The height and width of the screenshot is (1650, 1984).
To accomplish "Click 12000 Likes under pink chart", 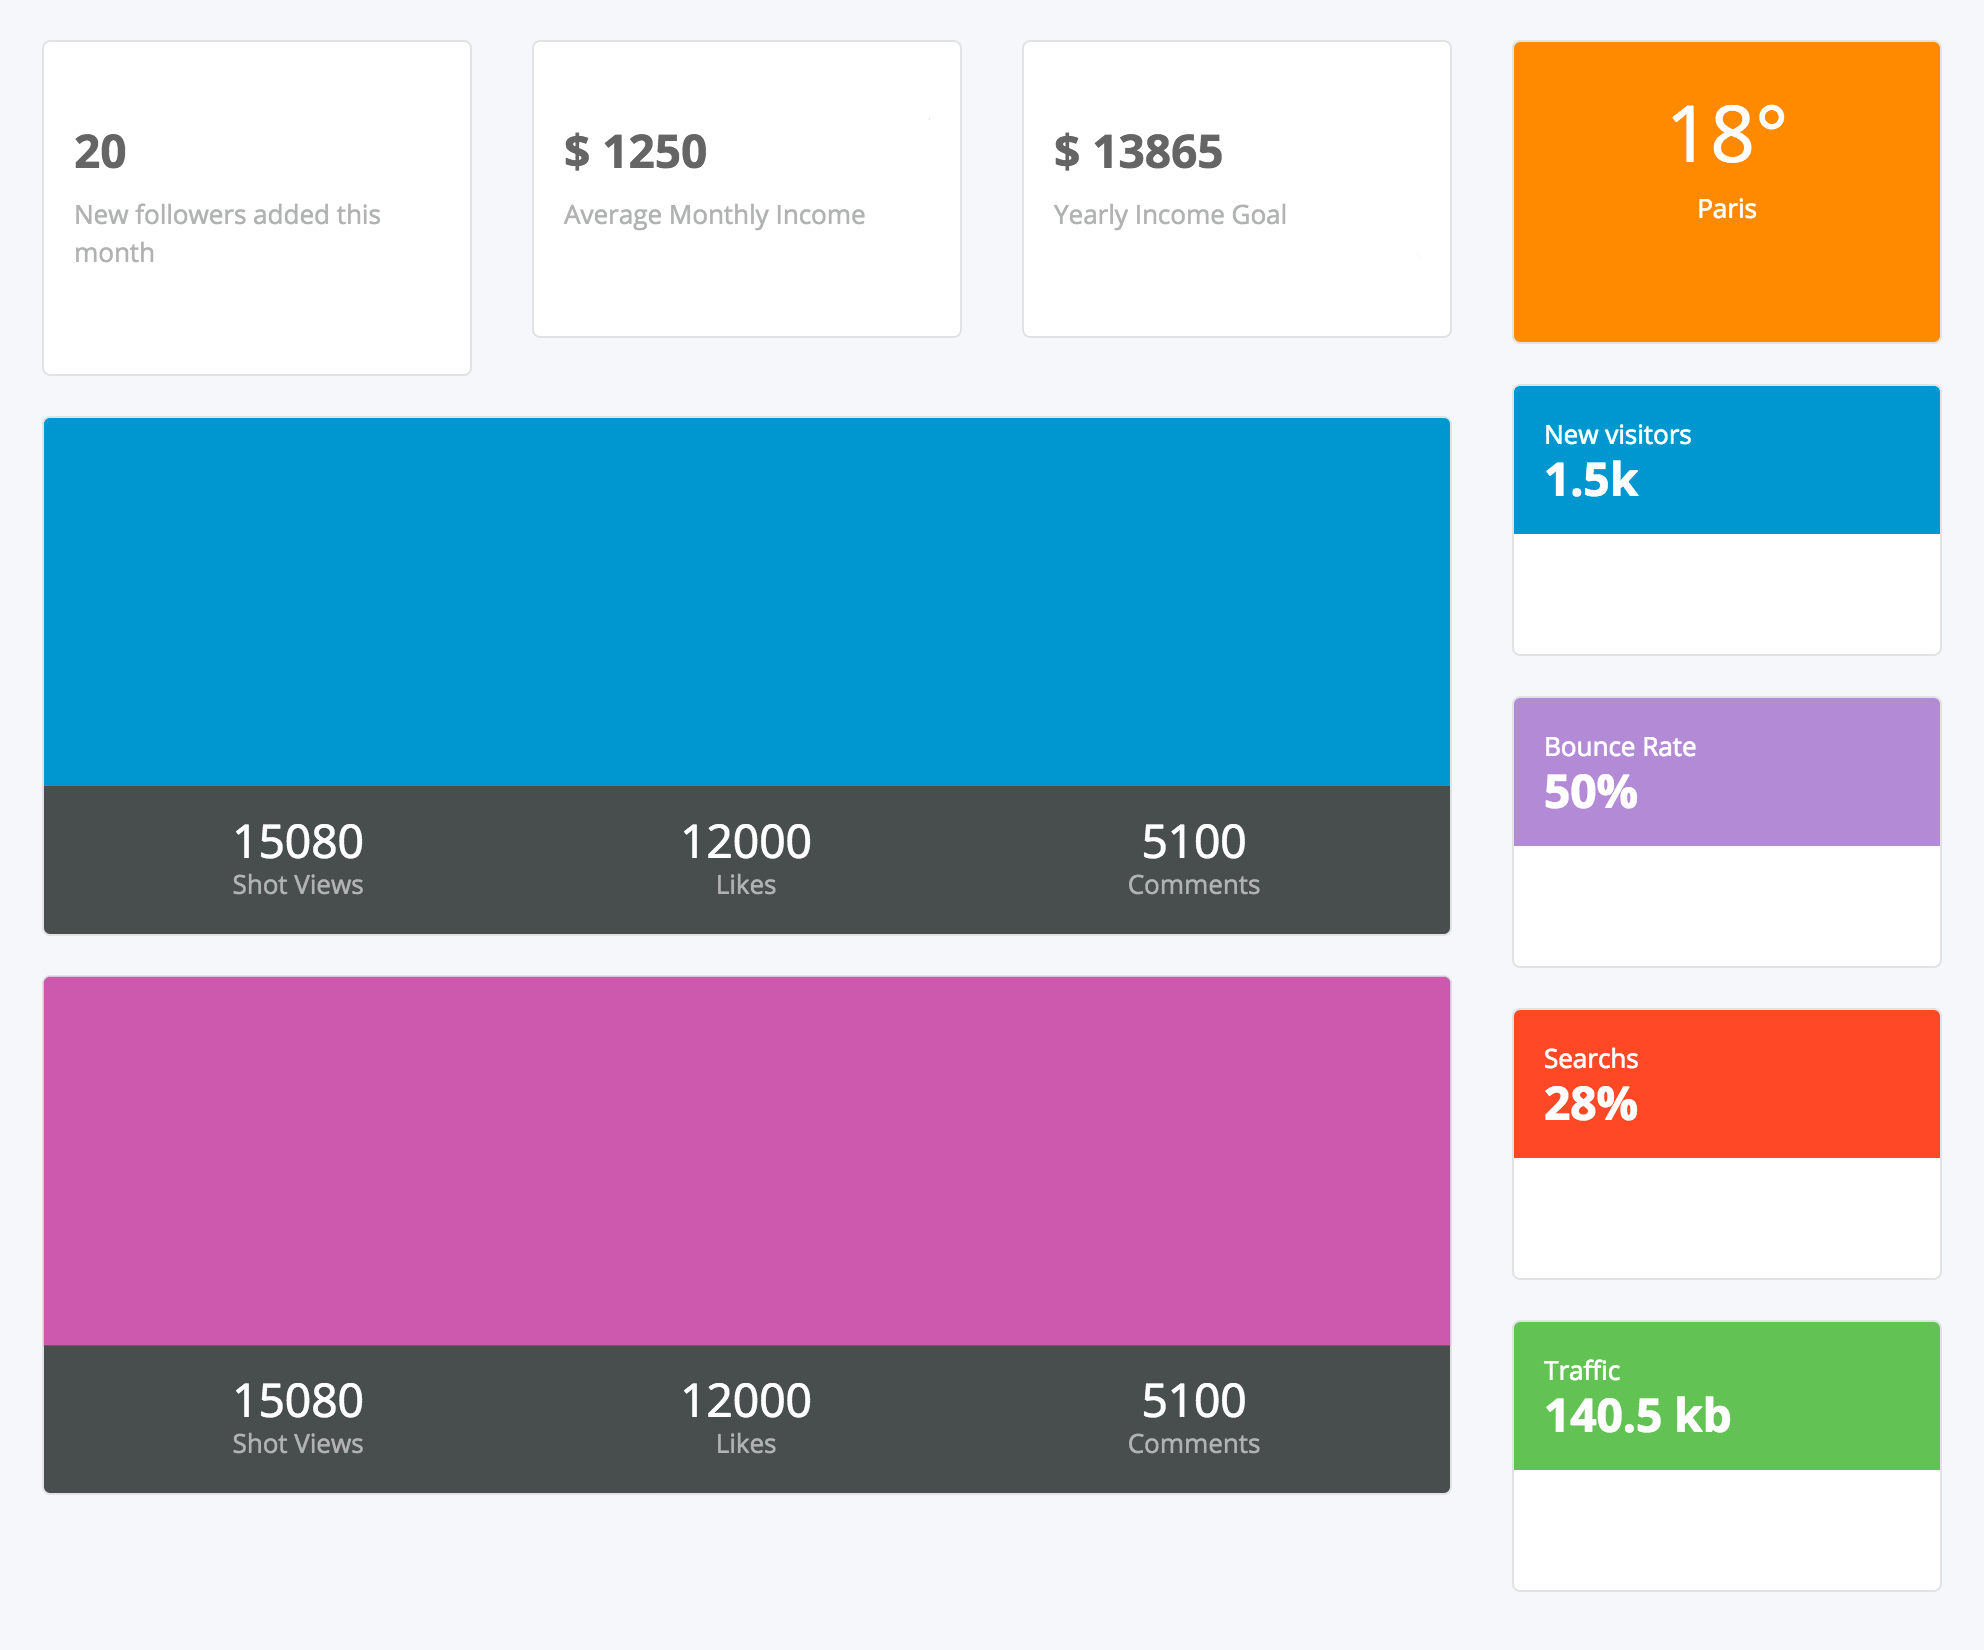I will click(746, 1417).
